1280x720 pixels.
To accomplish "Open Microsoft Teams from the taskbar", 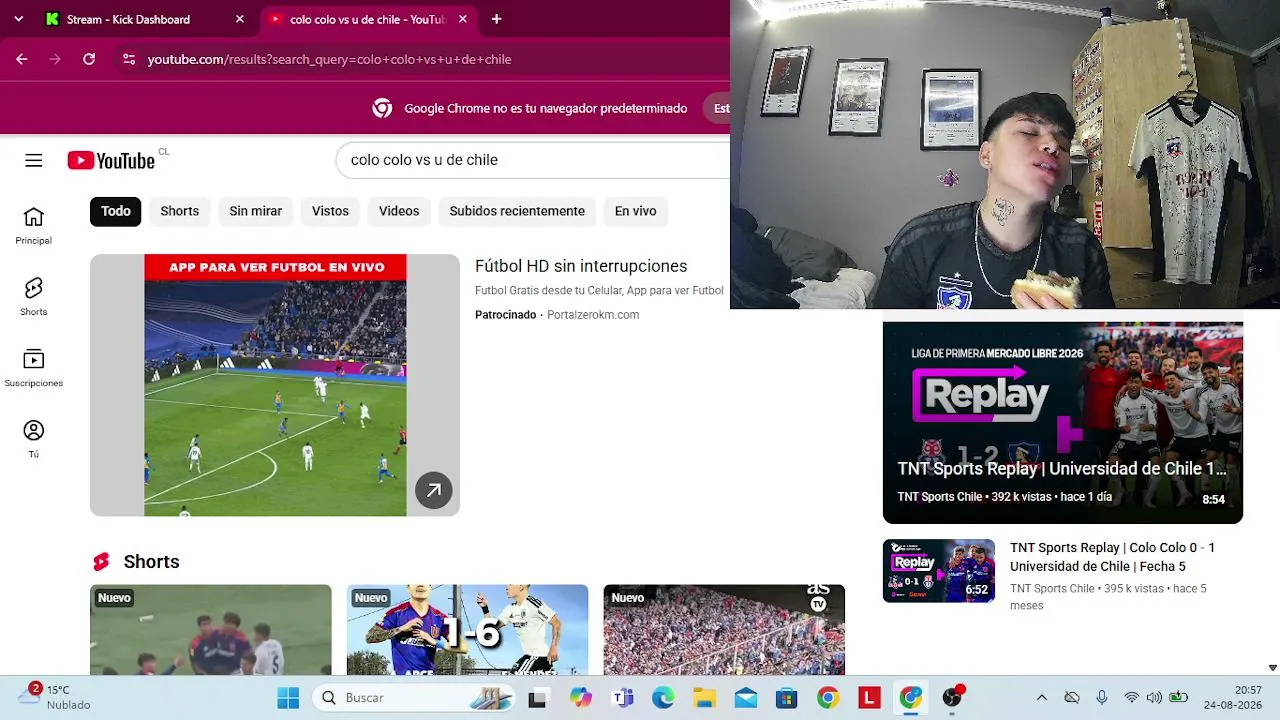I will (622, 698).
